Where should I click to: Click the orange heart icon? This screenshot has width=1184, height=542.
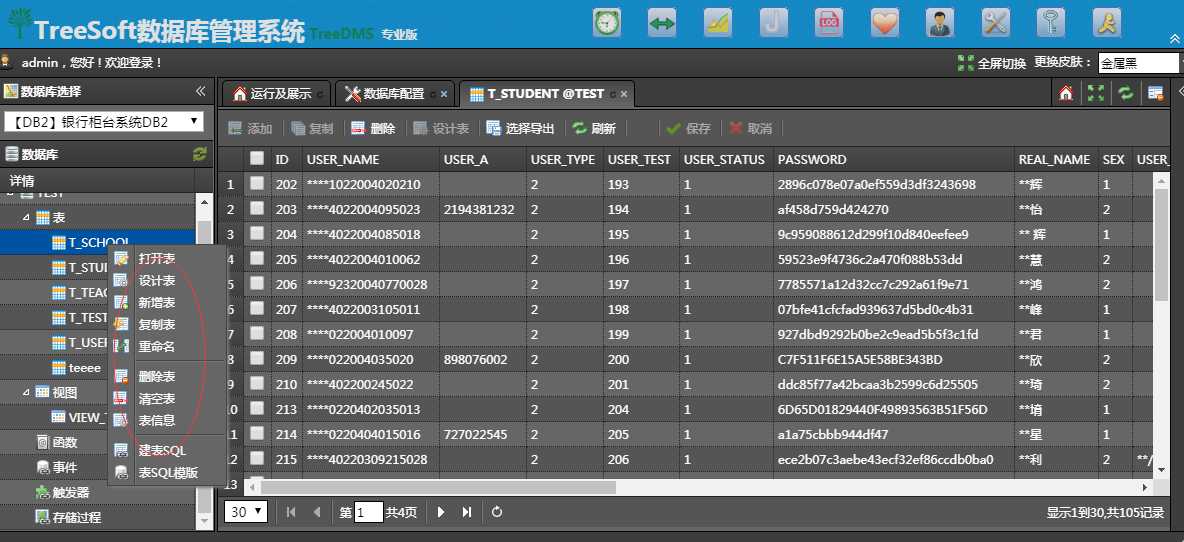pyautogui.click(x=885, y=23)
